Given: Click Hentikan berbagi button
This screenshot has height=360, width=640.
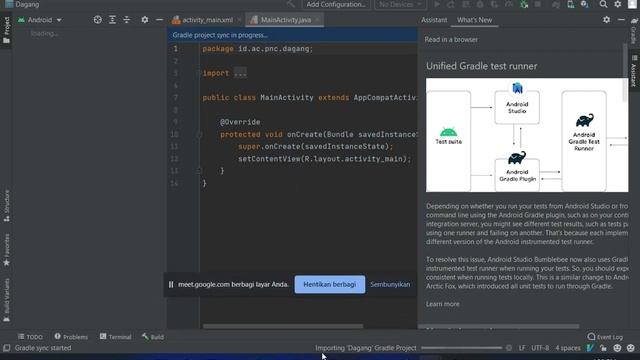Looking at the screenshot, I should (330, 284).
